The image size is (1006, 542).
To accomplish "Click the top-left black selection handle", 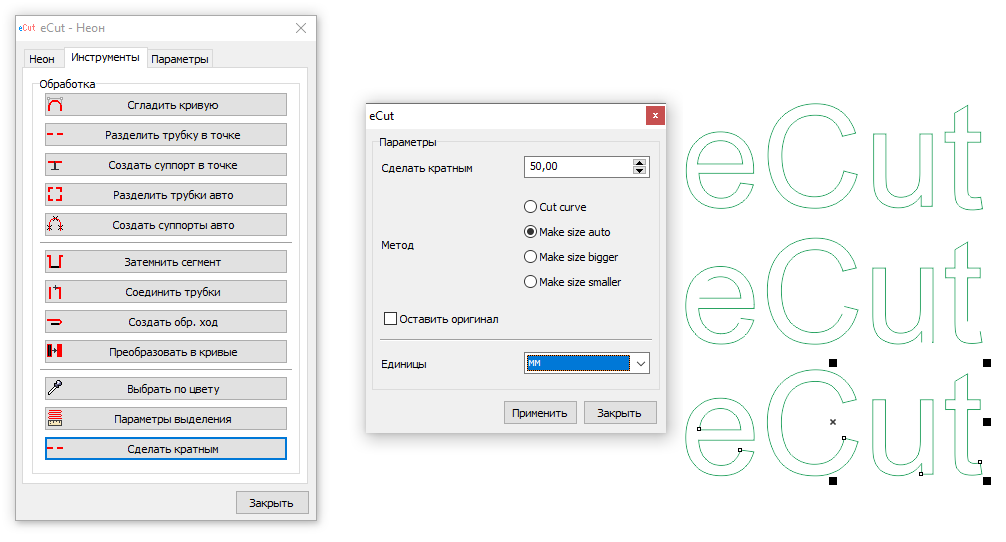I will point(833,363).
